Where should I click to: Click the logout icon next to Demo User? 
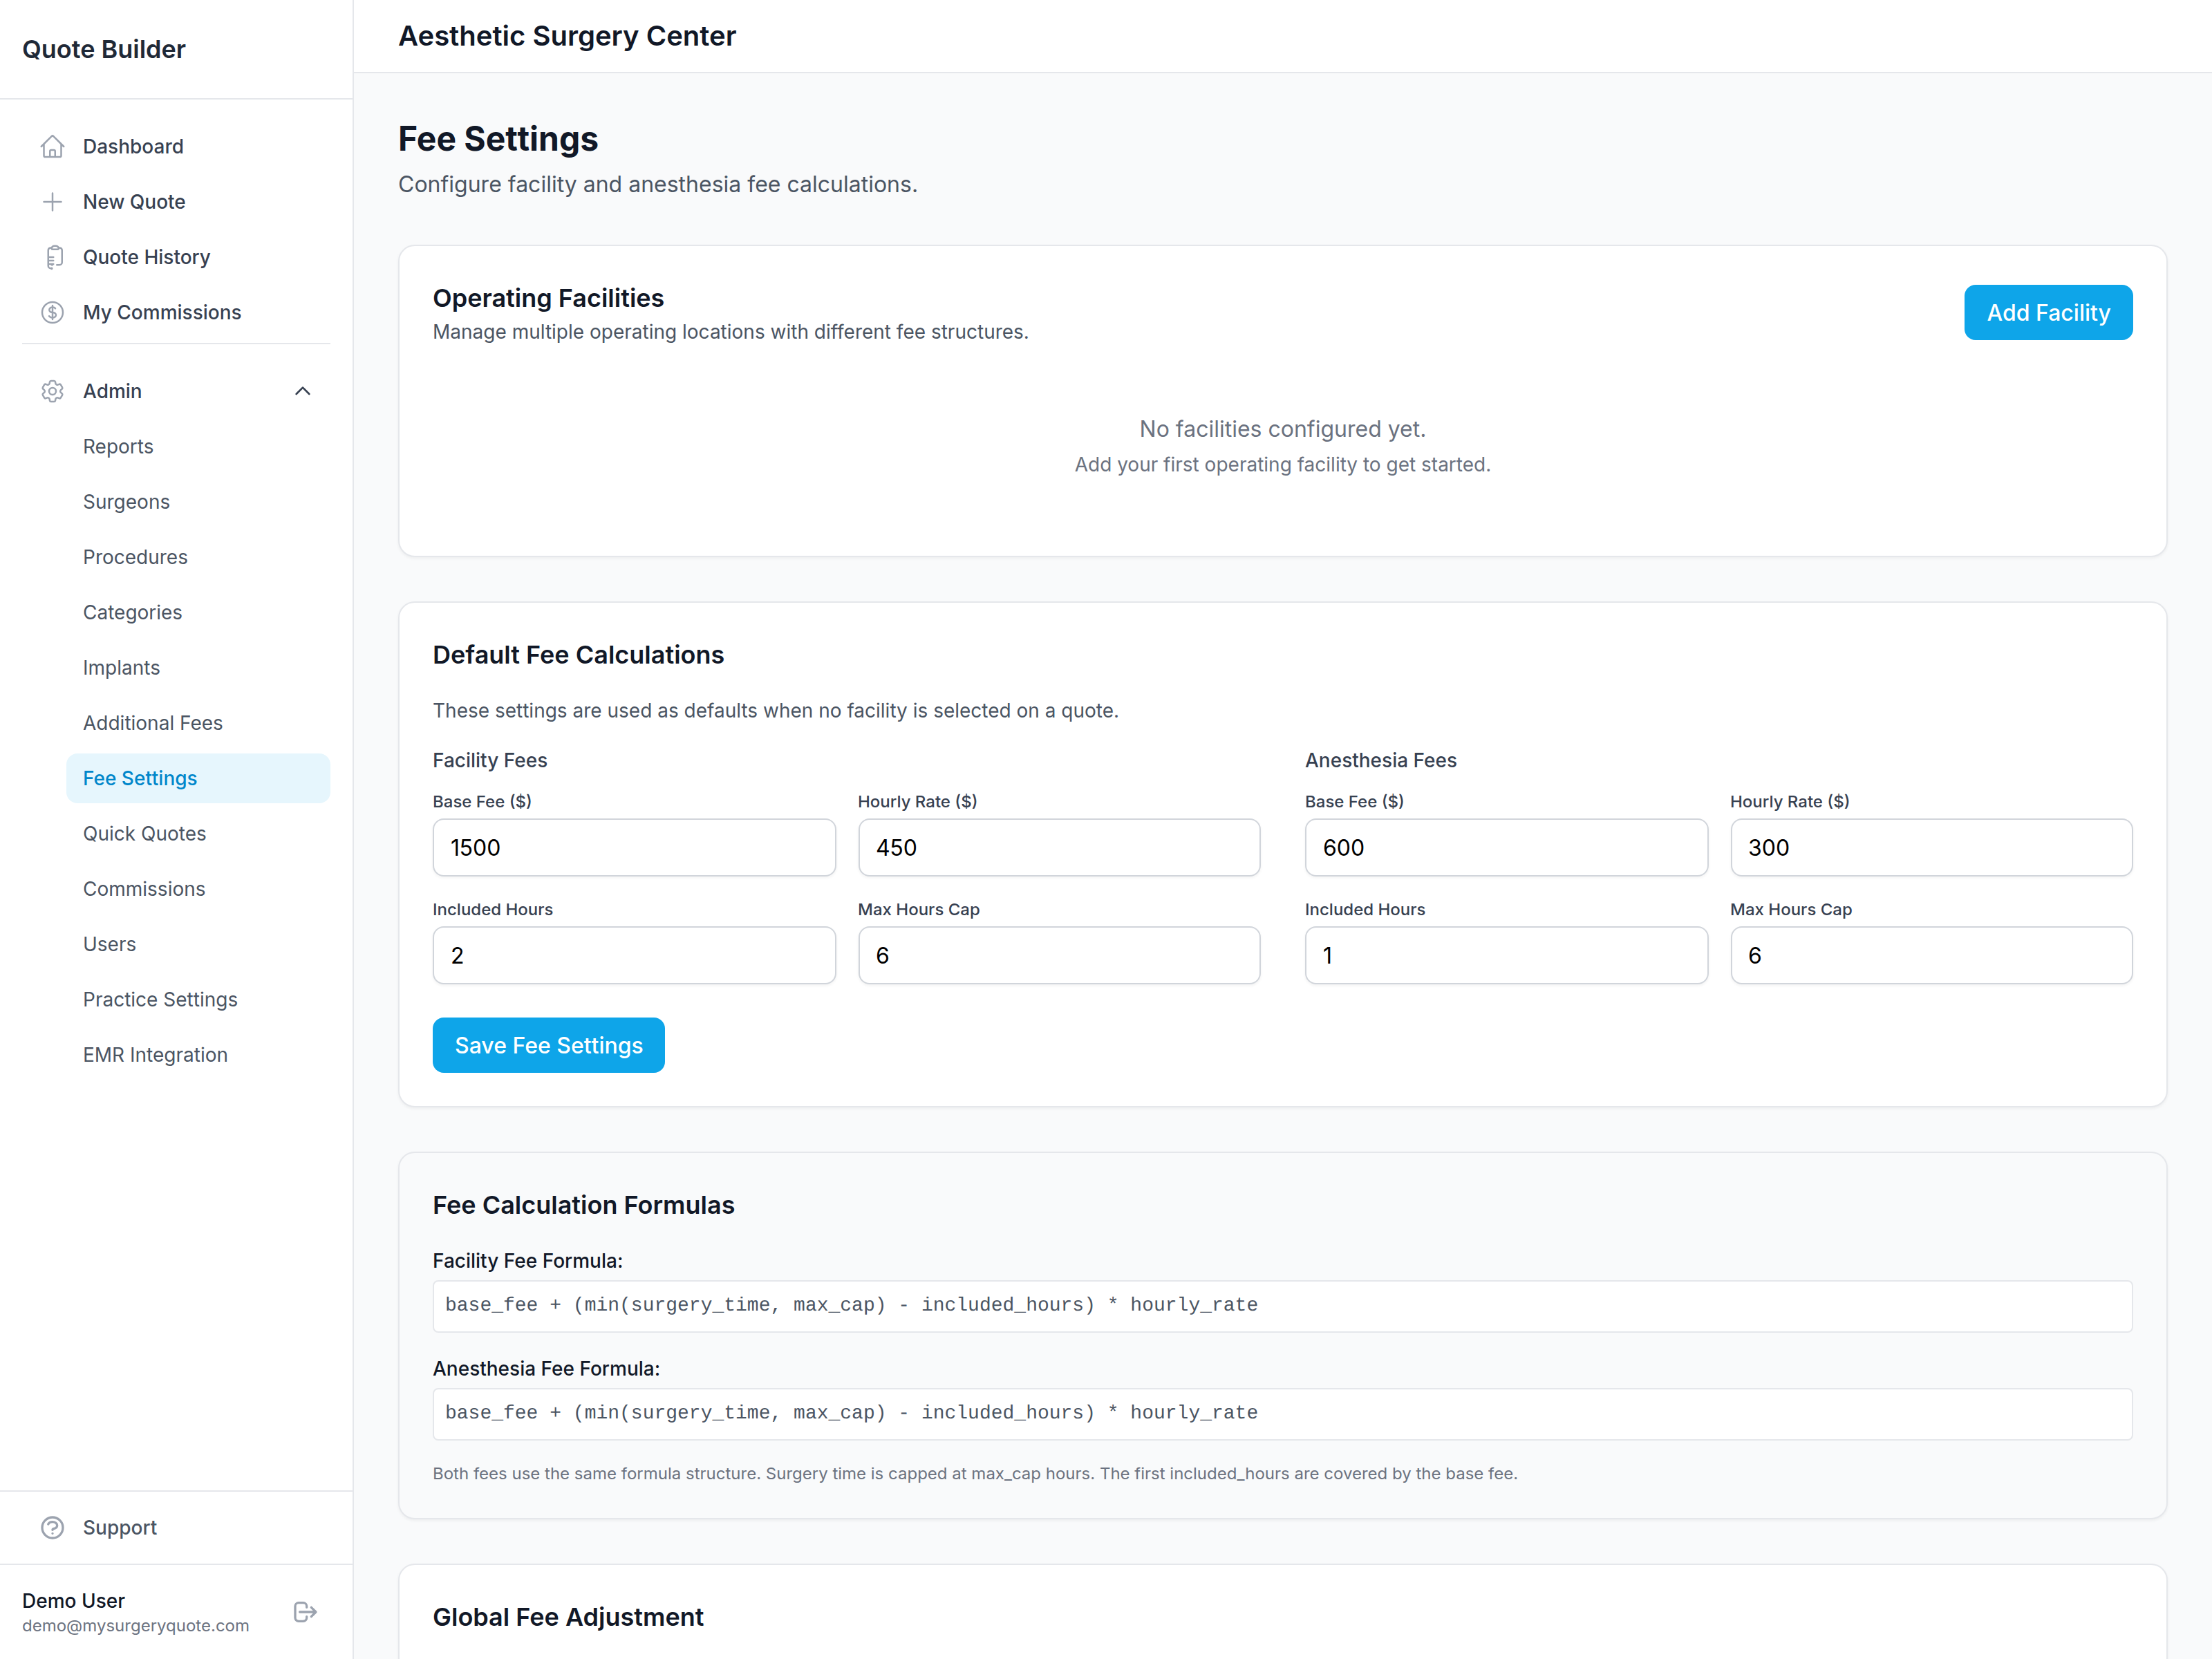point(305,1611)
